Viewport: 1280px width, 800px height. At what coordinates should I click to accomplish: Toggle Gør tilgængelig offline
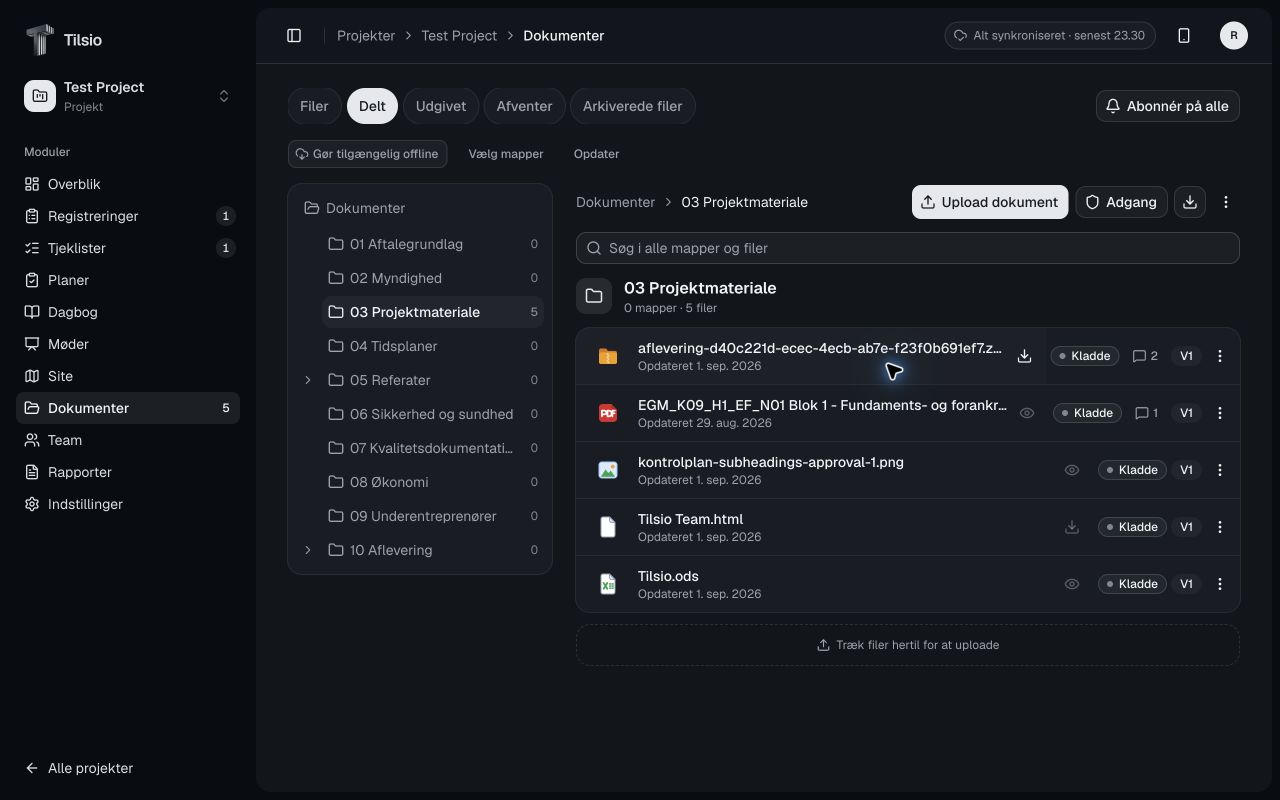coord(367,154)
